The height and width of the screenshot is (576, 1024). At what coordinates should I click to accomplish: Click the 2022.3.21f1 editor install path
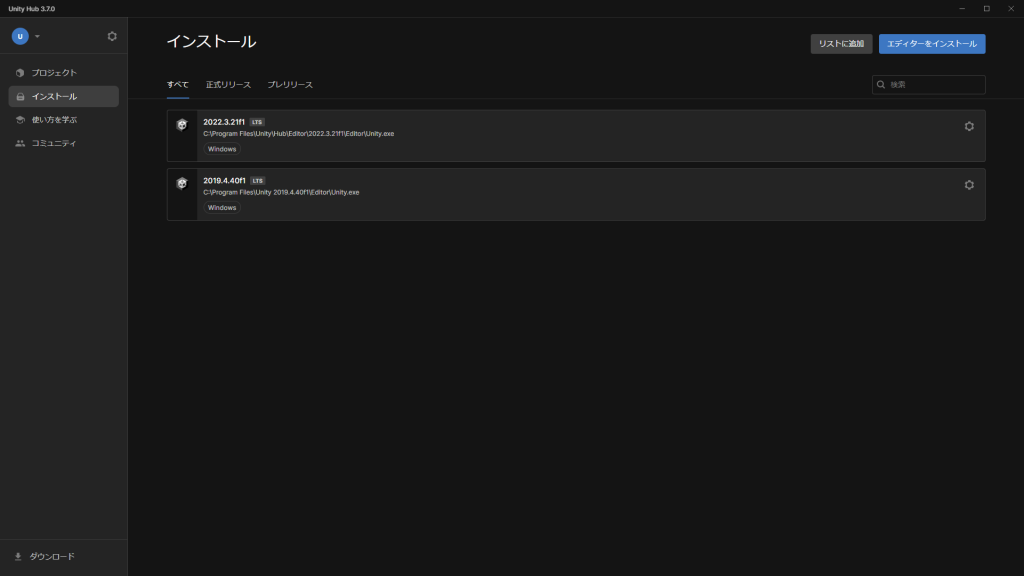[298, 134]
